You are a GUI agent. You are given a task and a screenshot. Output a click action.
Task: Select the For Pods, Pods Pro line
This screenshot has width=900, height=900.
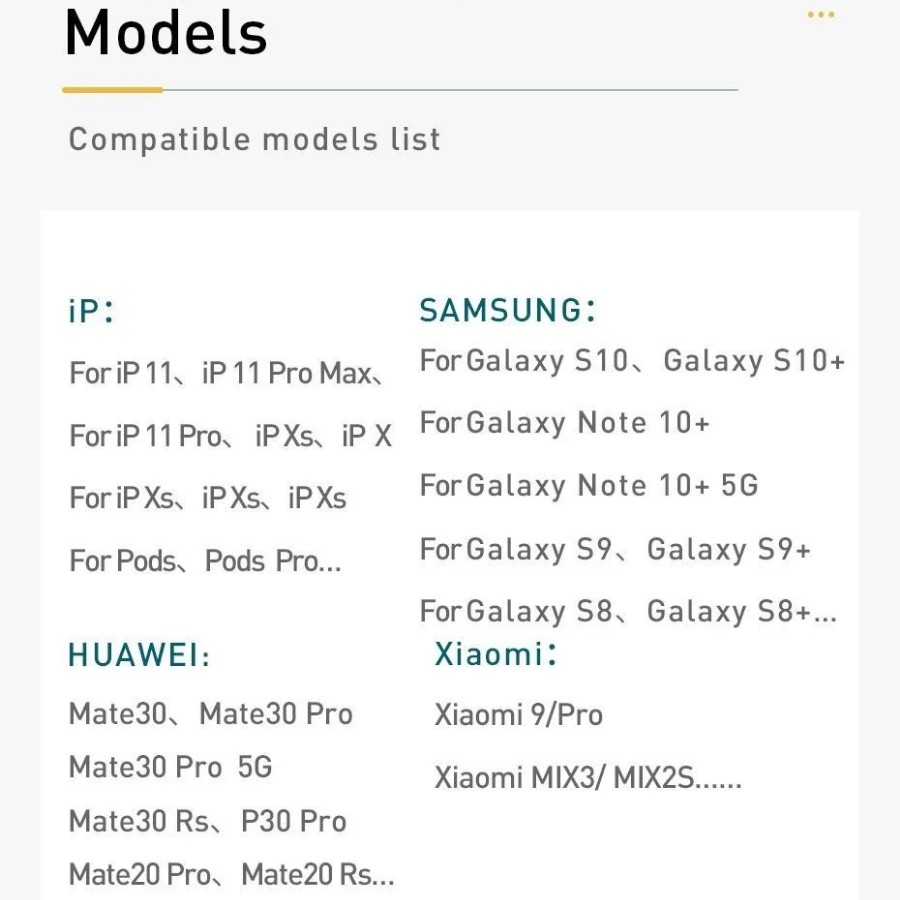click(205, 561)
